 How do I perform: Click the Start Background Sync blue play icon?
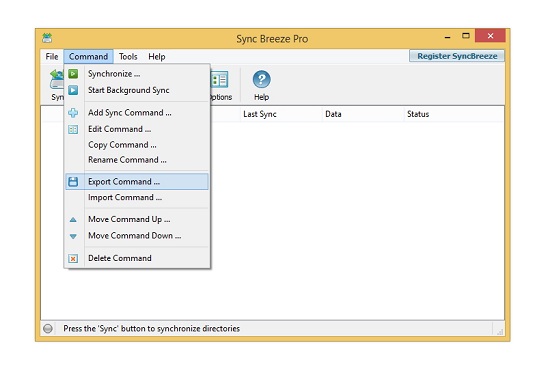click(73, 90)
